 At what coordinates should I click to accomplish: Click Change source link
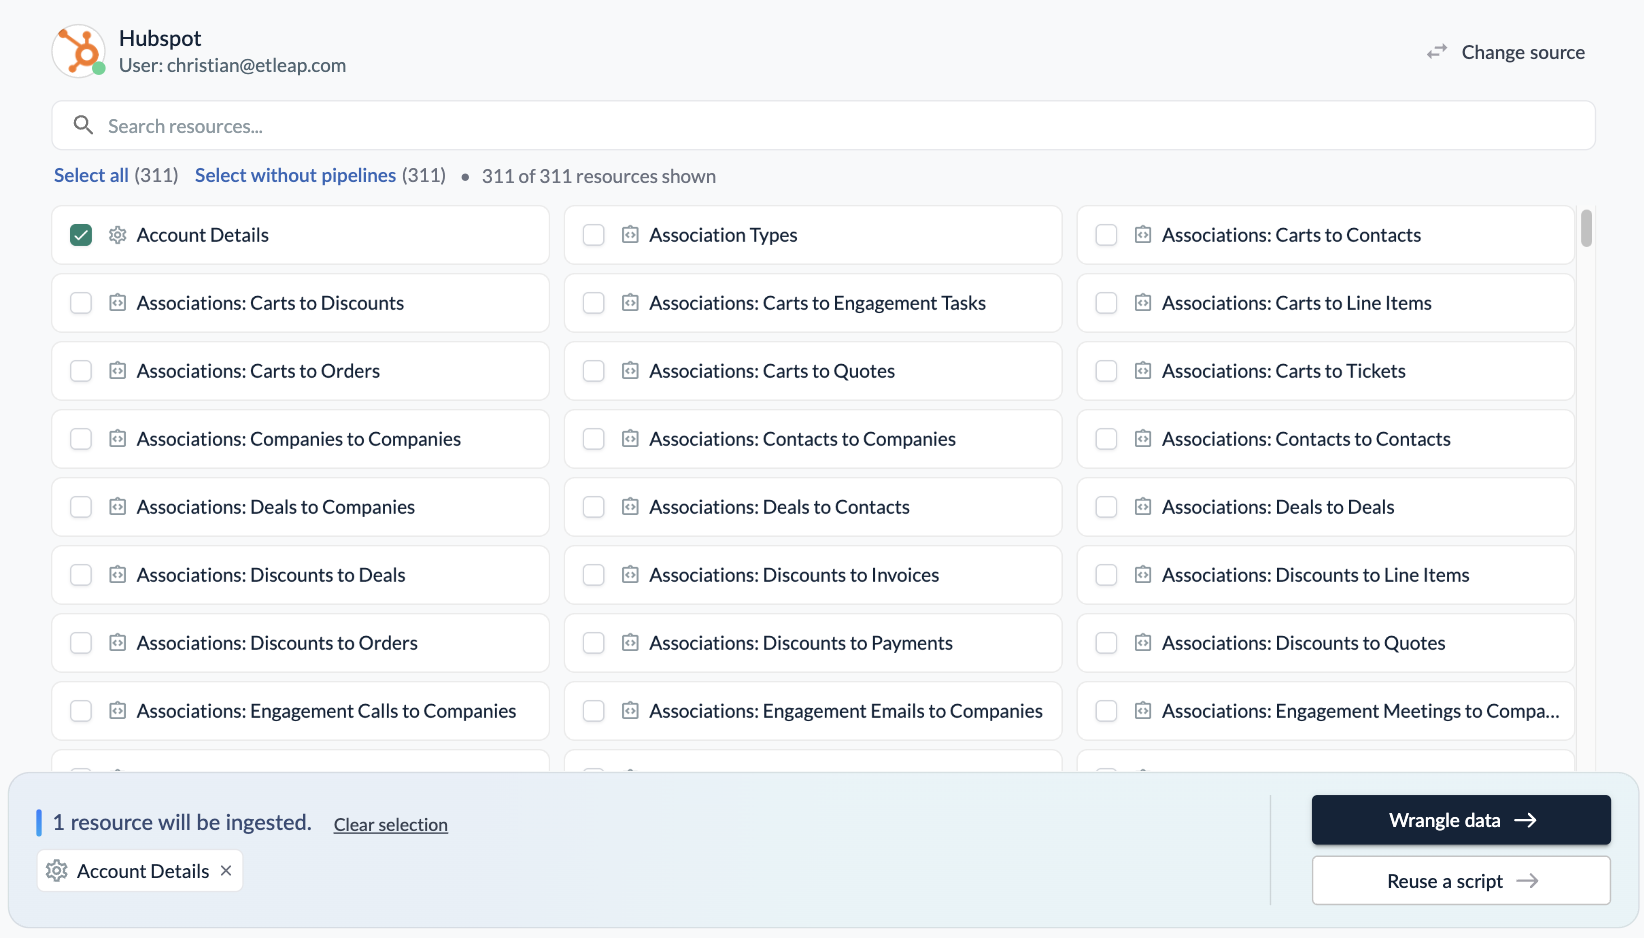(x=1523, y=52)
